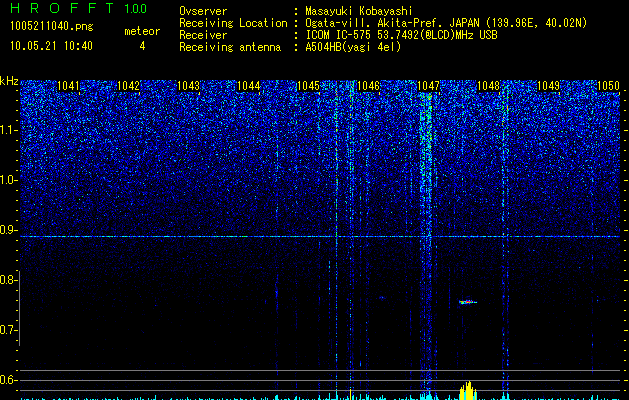Click the faint echo just right of 1046
Image resolution: width=629 pixels, height=400 pixels.
pyautogui.click(x=382, y=297)
